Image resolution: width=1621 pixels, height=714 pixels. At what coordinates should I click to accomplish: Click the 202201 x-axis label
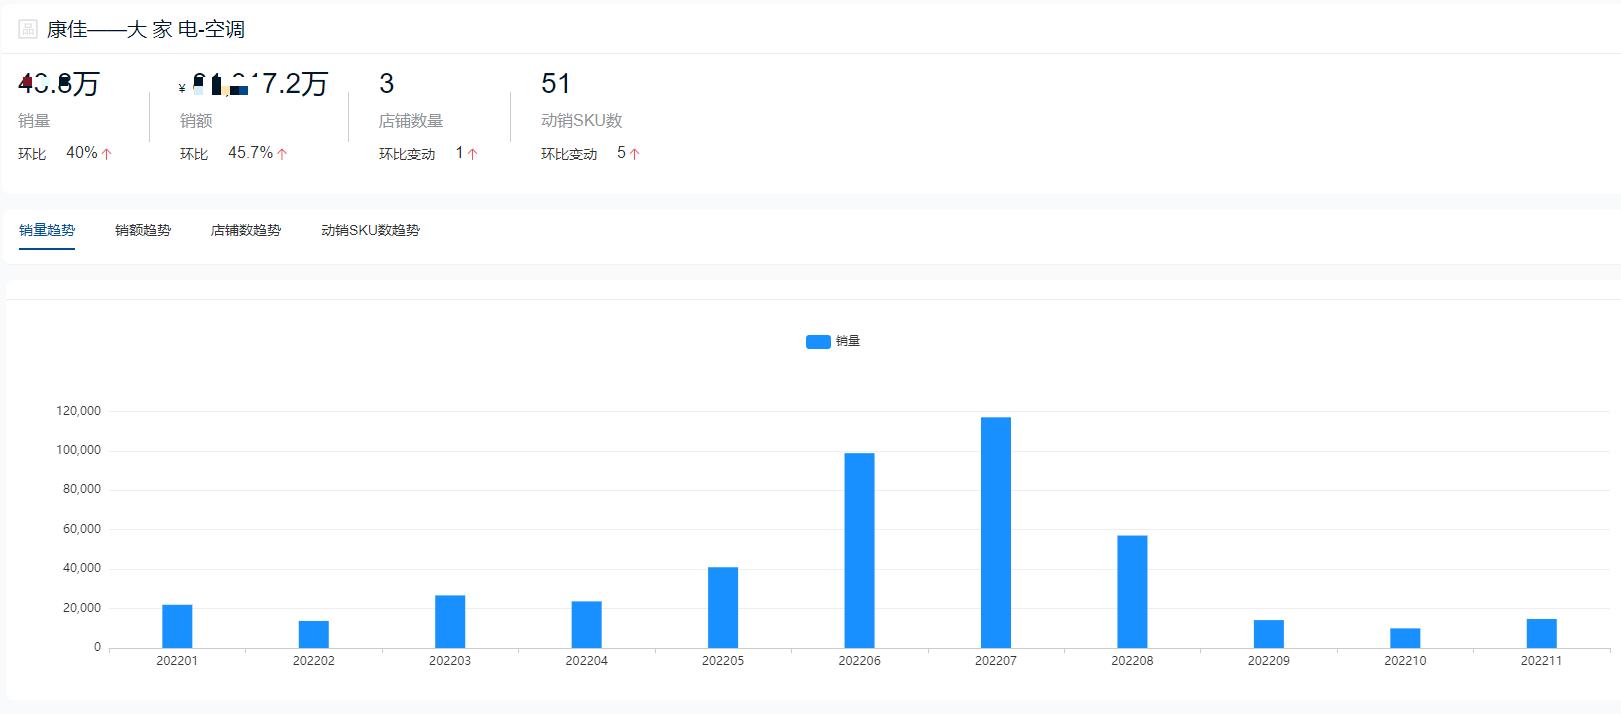tap(177, 661)
